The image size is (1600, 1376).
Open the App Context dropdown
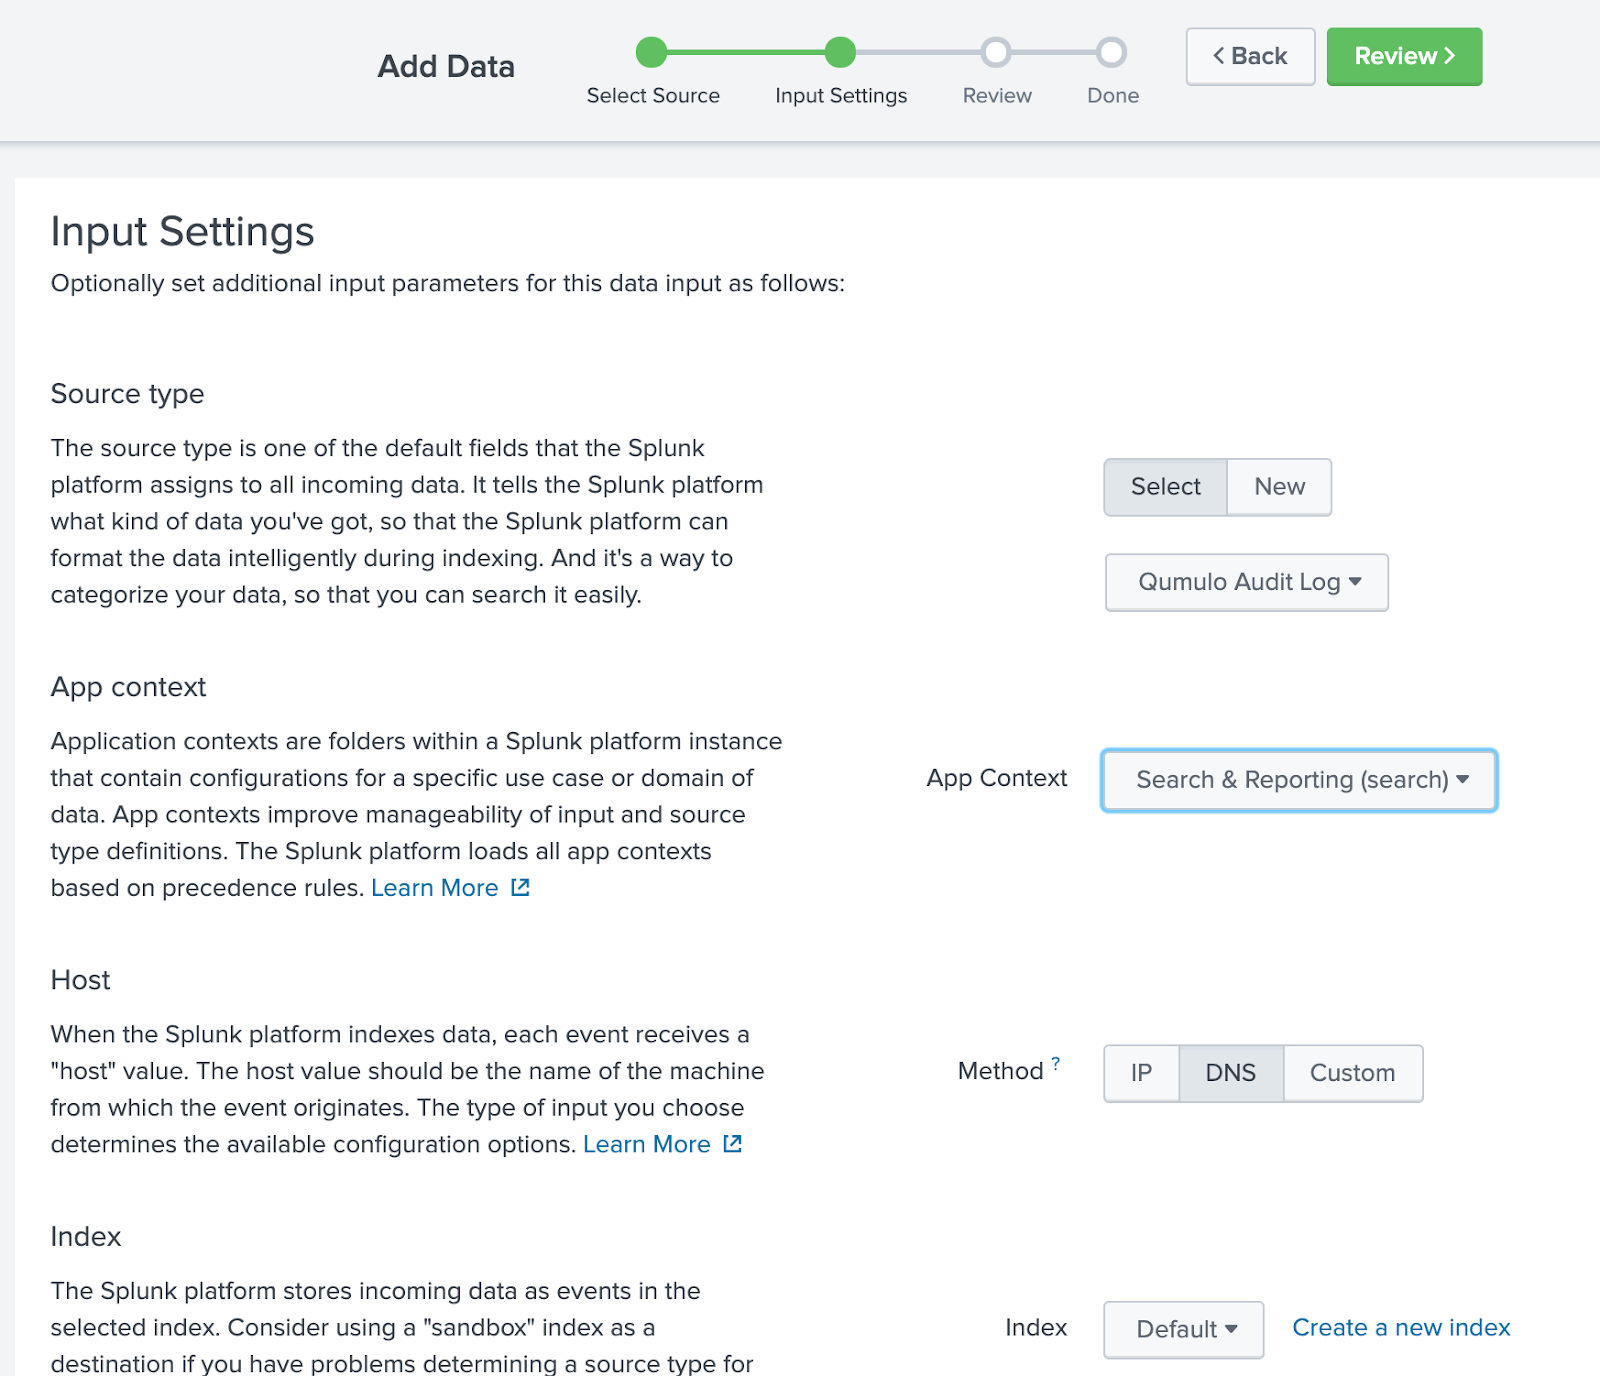click(x=1297, y=780)
